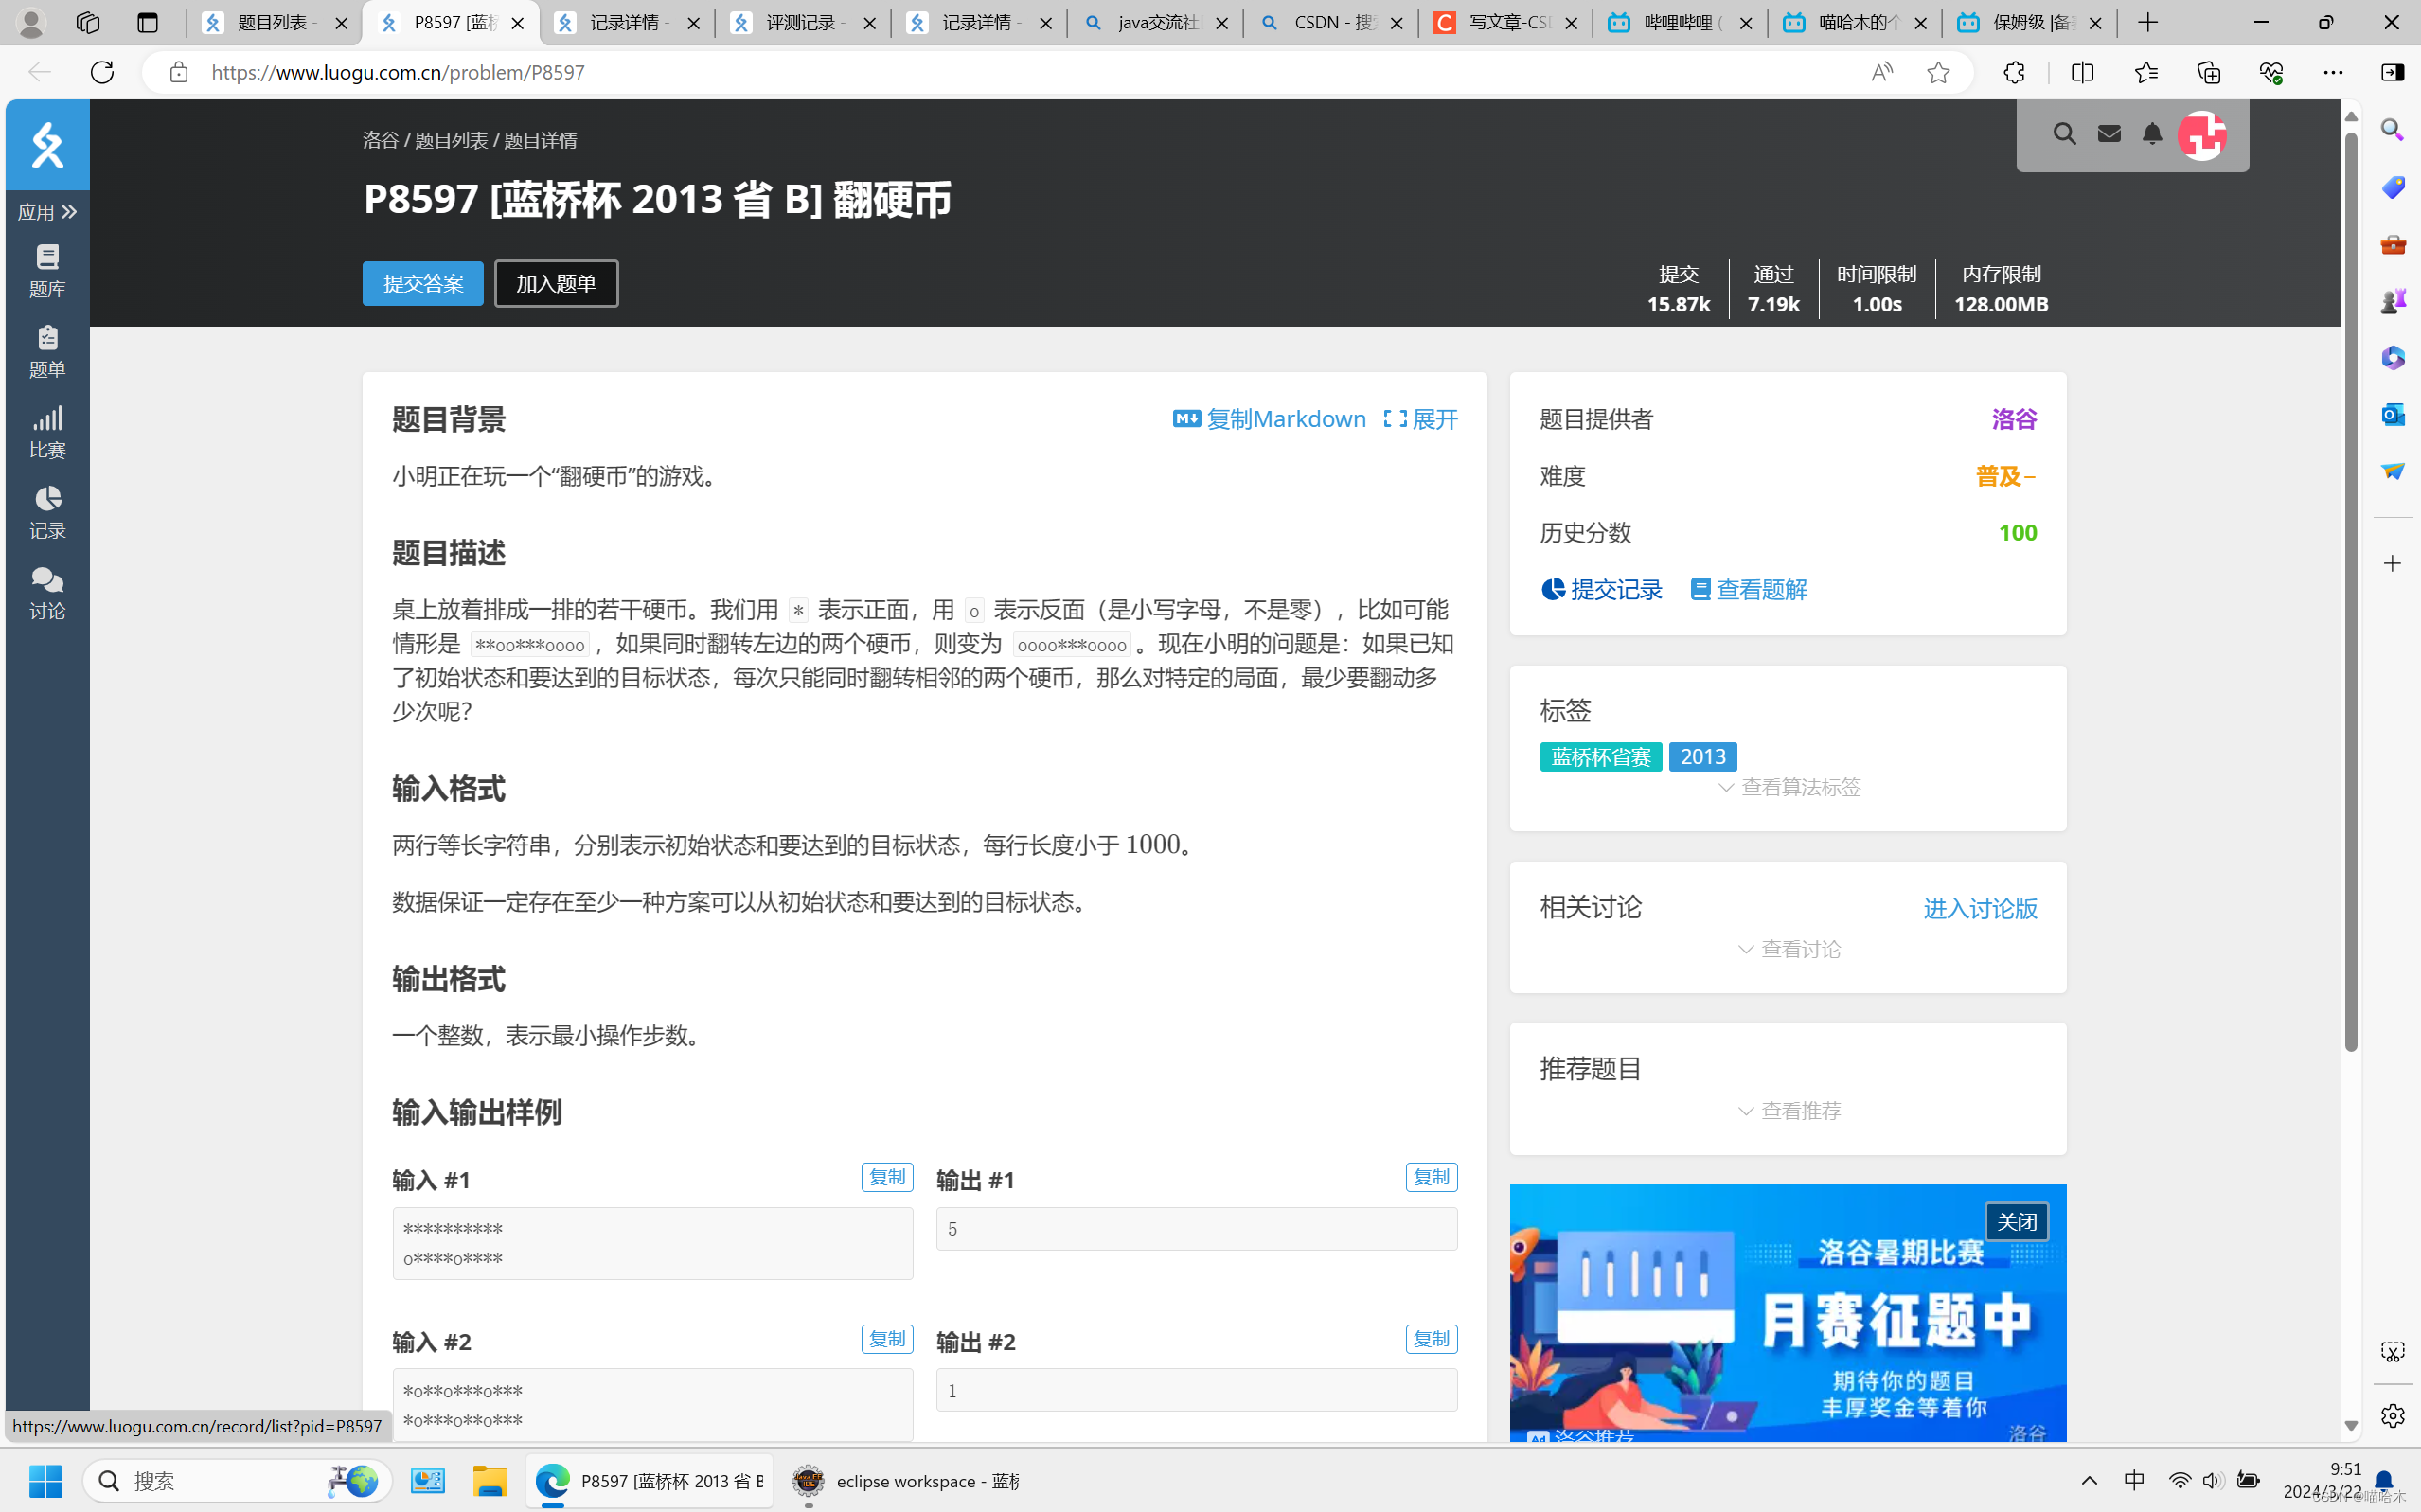The height and width of the screenshot is (1512, 2421).
Task: Open the messages envelope icon
Action: [x=2109, y=134]
